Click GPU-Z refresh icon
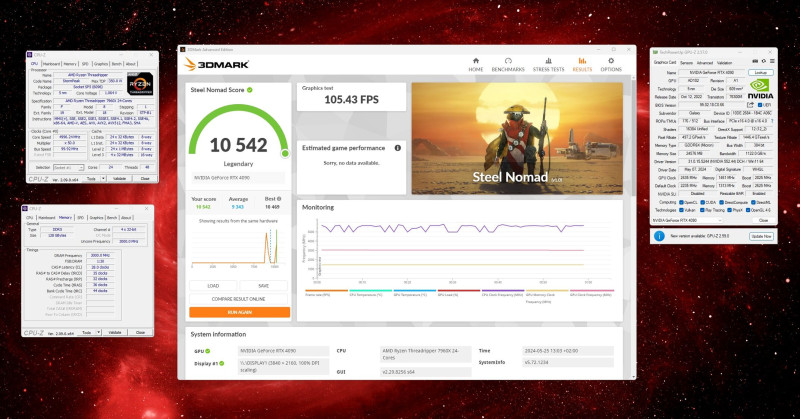 click(x=764, y=61)
